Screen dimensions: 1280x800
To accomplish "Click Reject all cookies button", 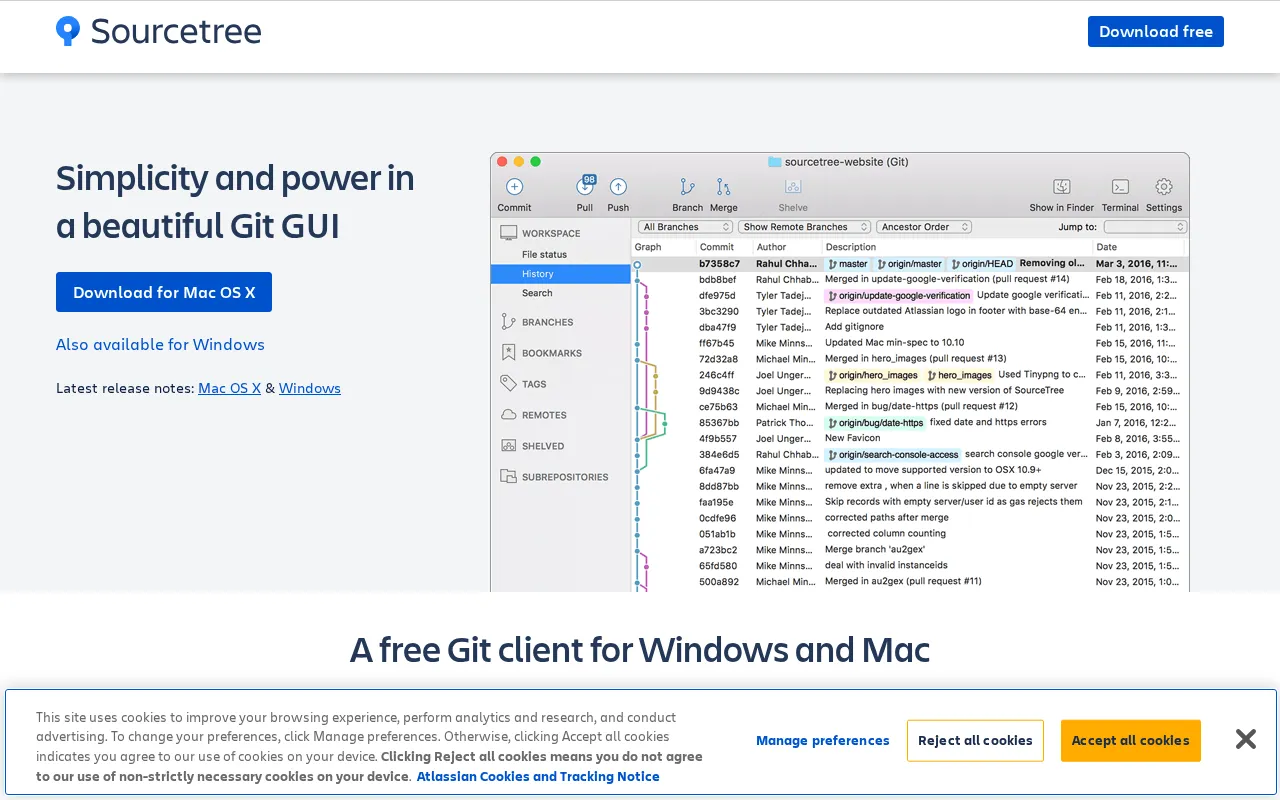I will click(x=975, y=740).
